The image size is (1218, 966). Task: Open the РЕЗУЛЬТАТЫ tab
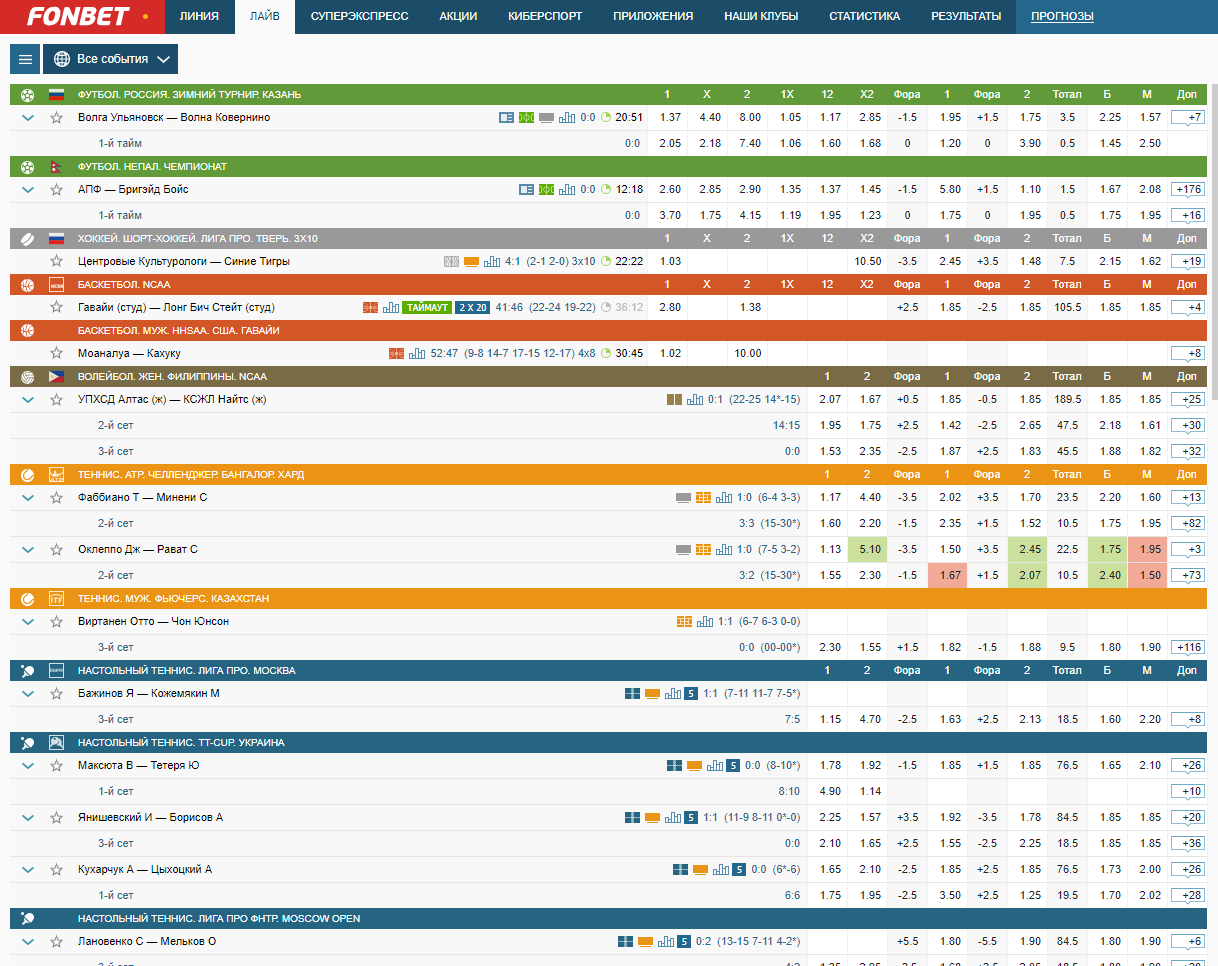965,16
